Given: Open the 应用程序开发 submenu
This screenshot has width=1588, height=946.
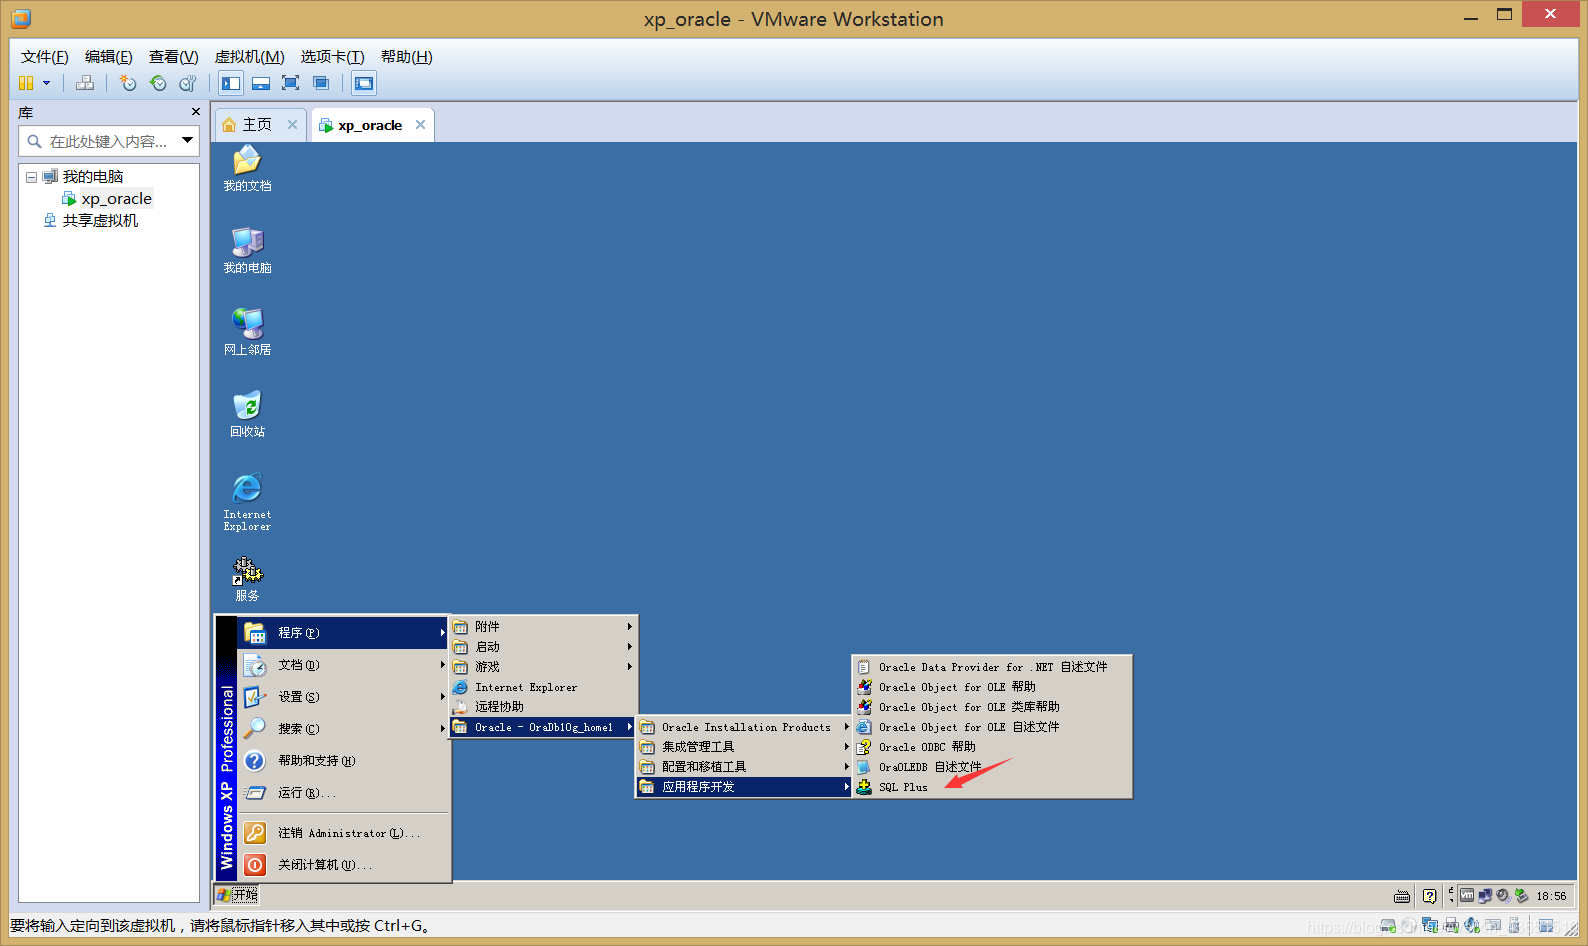Looking at the screenshot, I should click(x=744, y=787).
